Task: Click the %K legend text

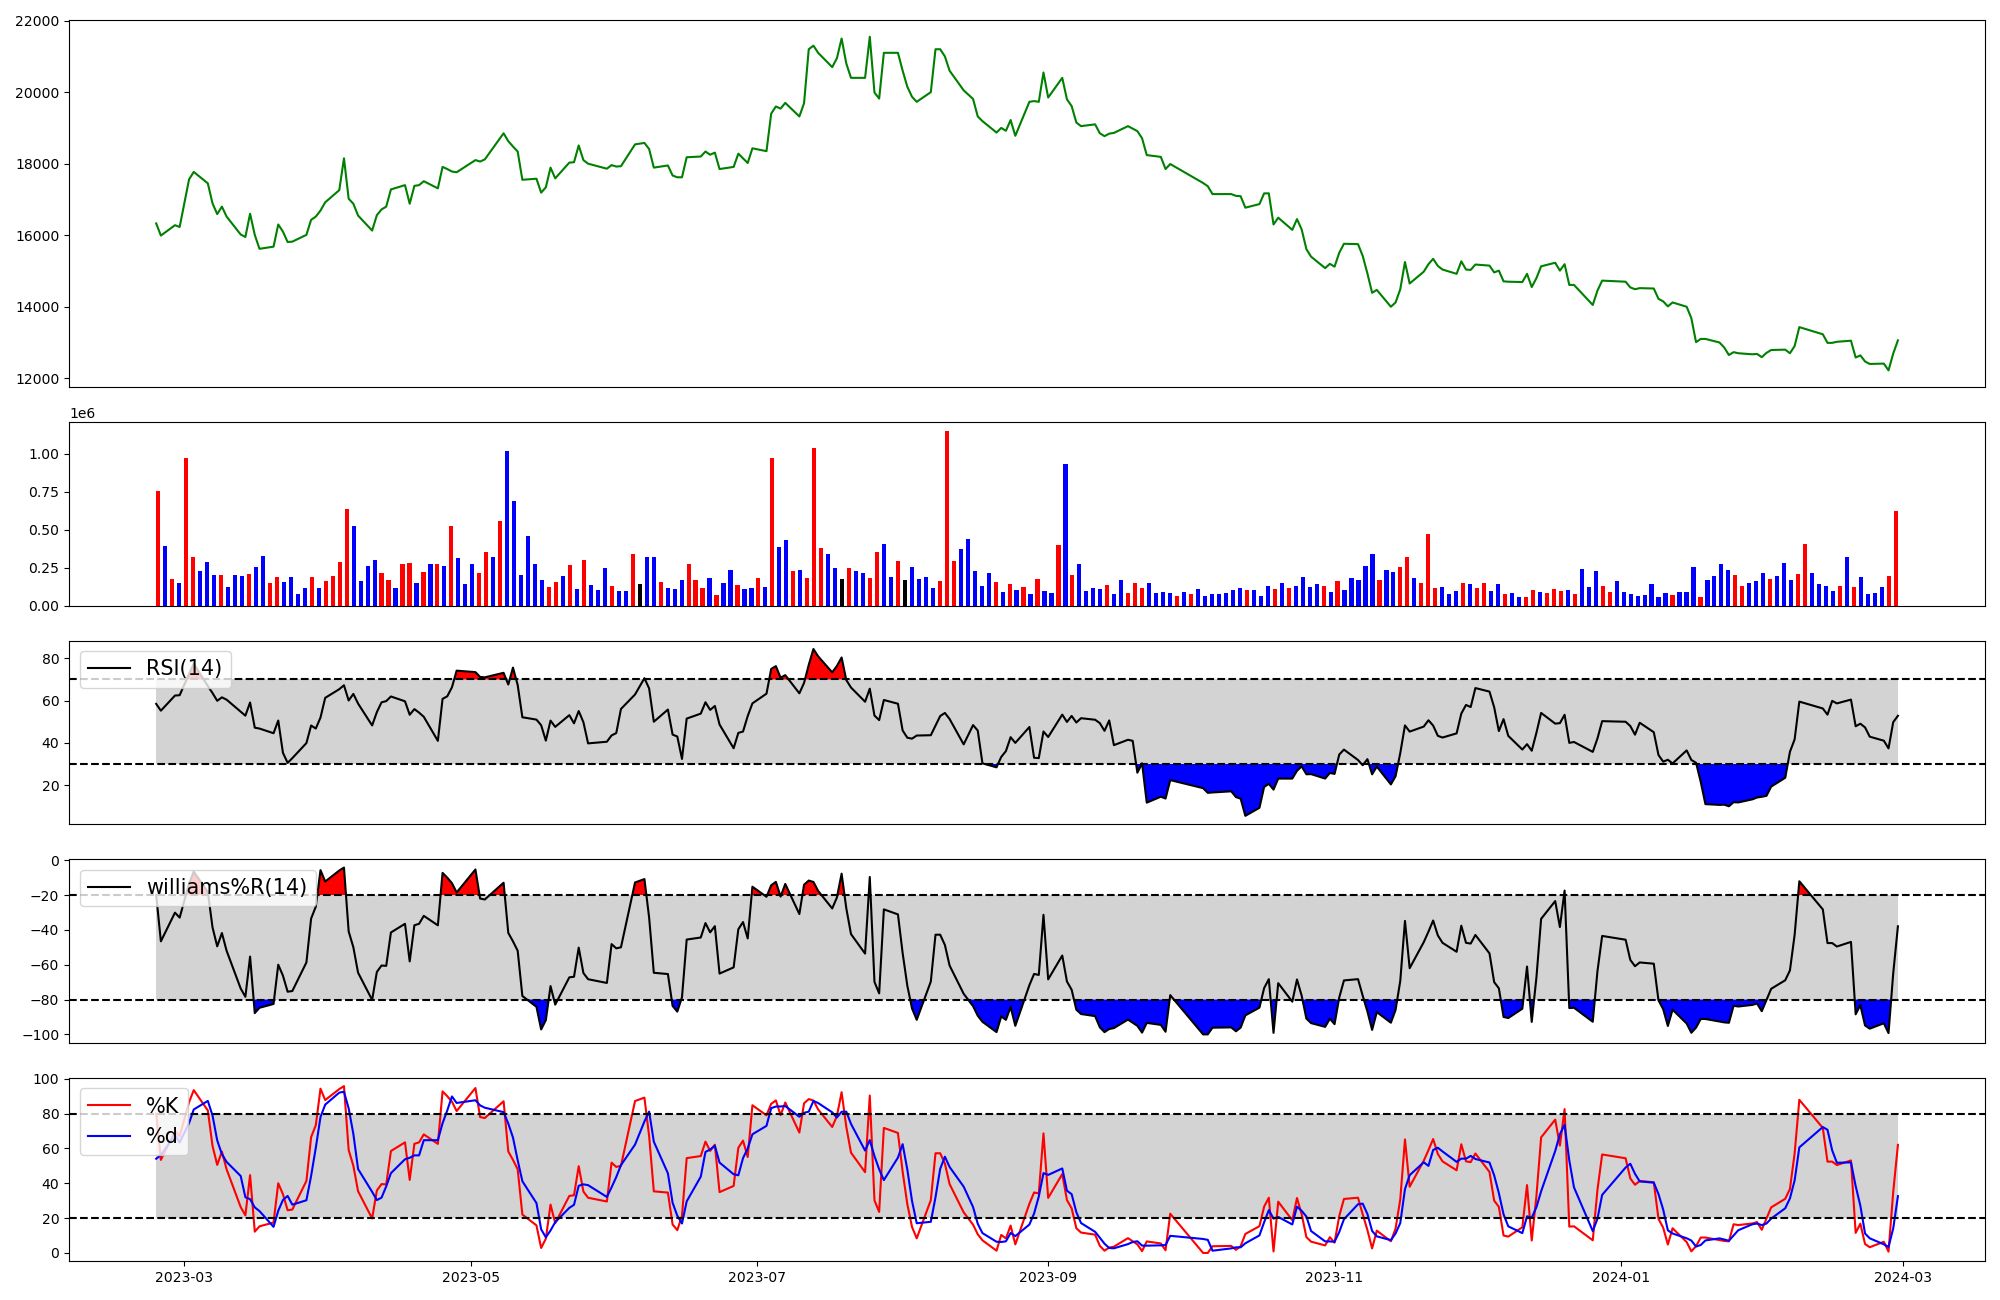Action: [x=162, y=1105]
